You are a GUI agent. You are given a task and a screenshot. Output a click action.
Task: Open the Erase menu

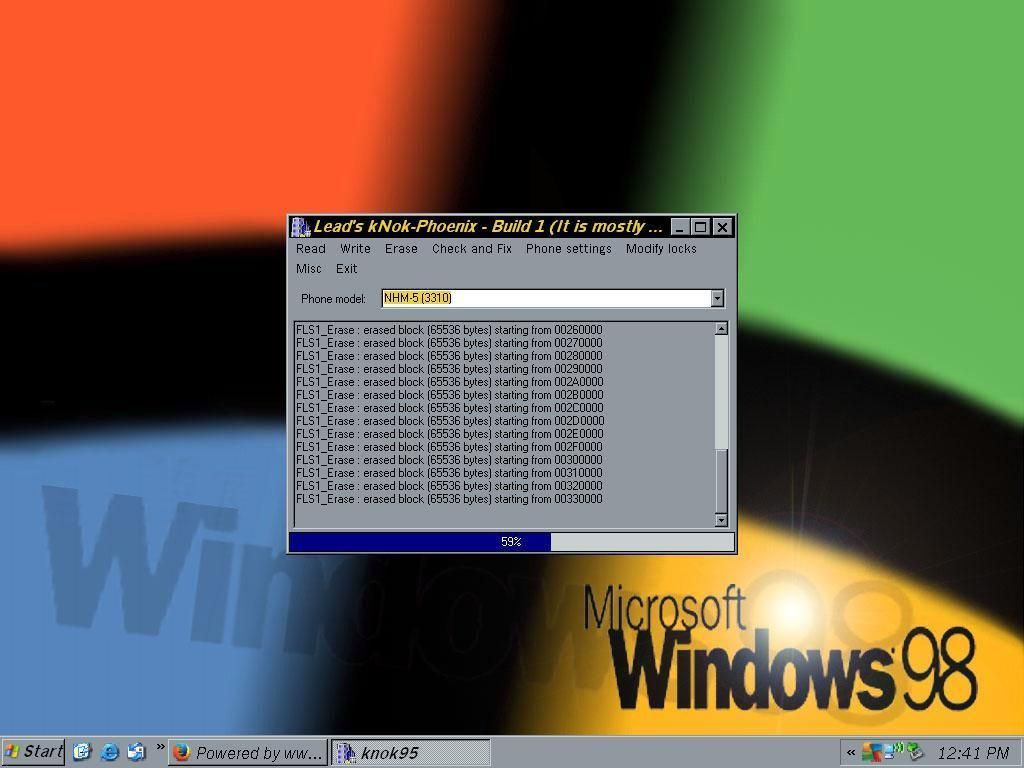[x=401, y=249]
